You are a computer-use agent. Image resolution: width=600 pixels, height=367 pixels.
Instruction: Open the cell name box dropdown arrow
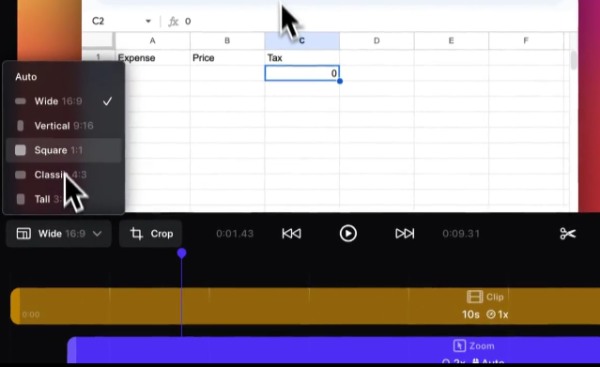point(148,21)
